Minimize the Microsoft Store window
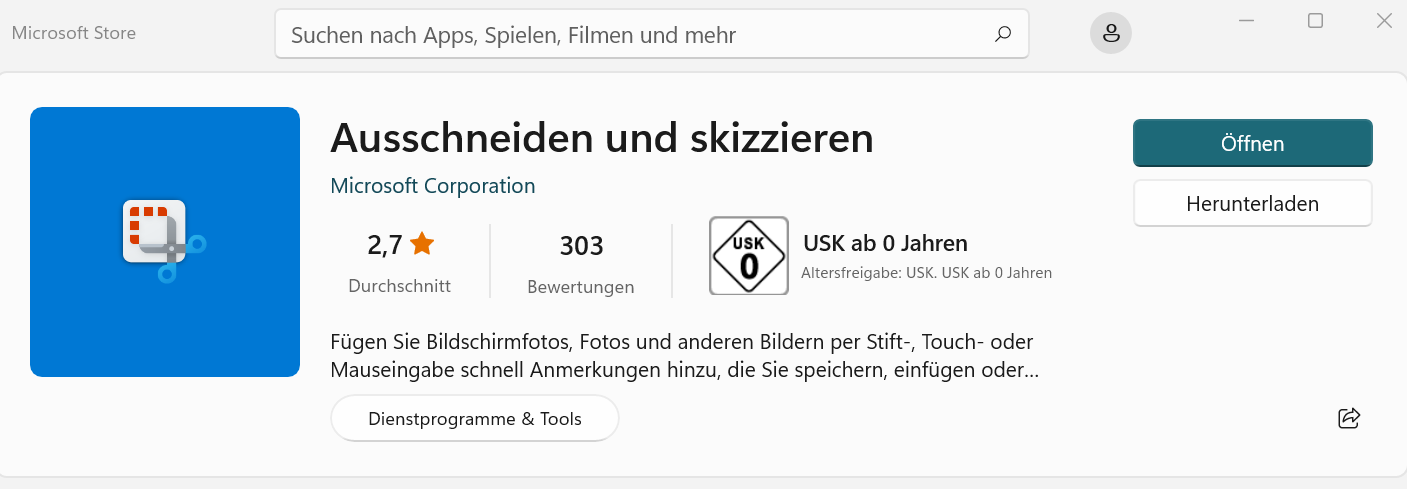The image size is (1407, 489). pyautogui.click(x=1247, y=20)
